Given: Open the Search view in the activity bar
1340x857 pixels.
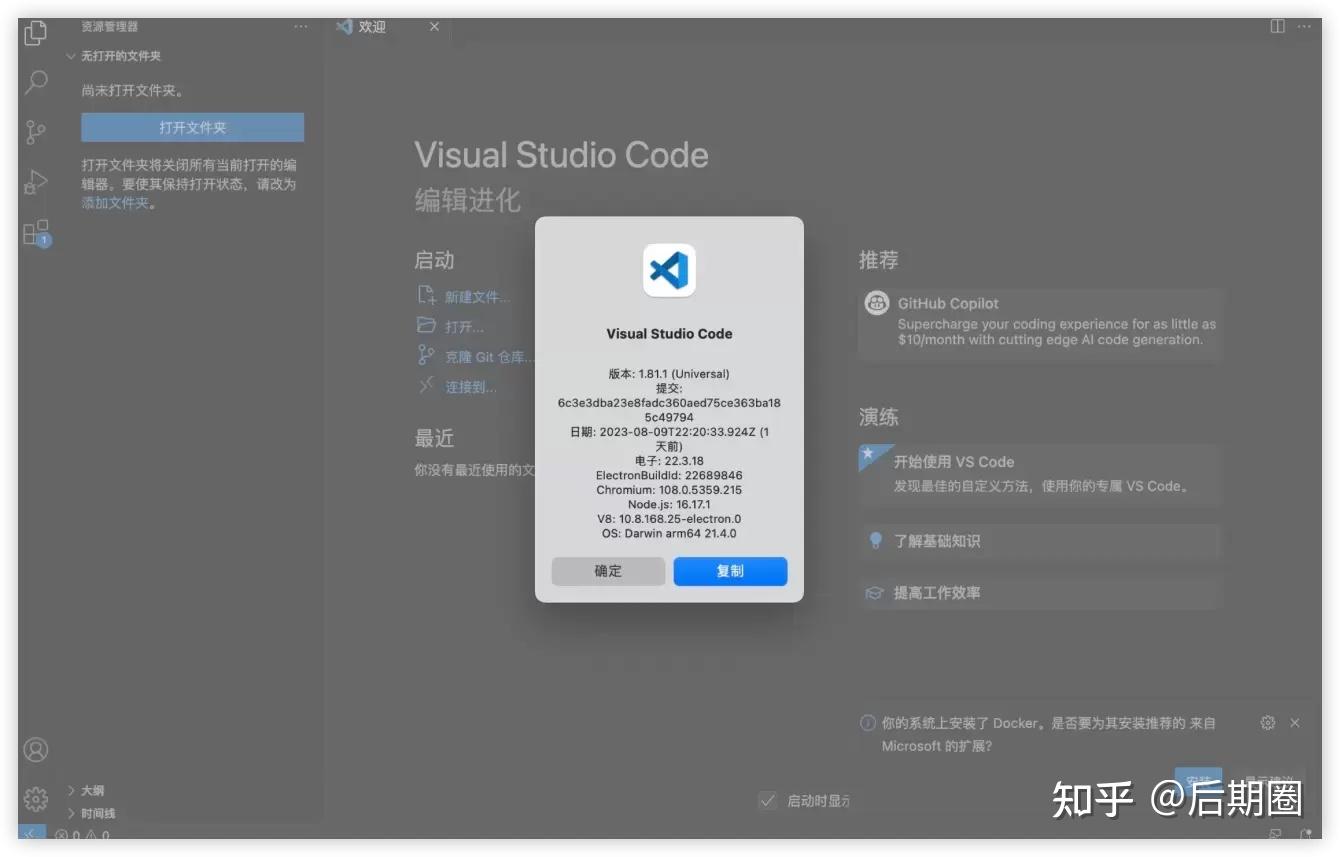Looking at the screenshot, I should [36, 82].
